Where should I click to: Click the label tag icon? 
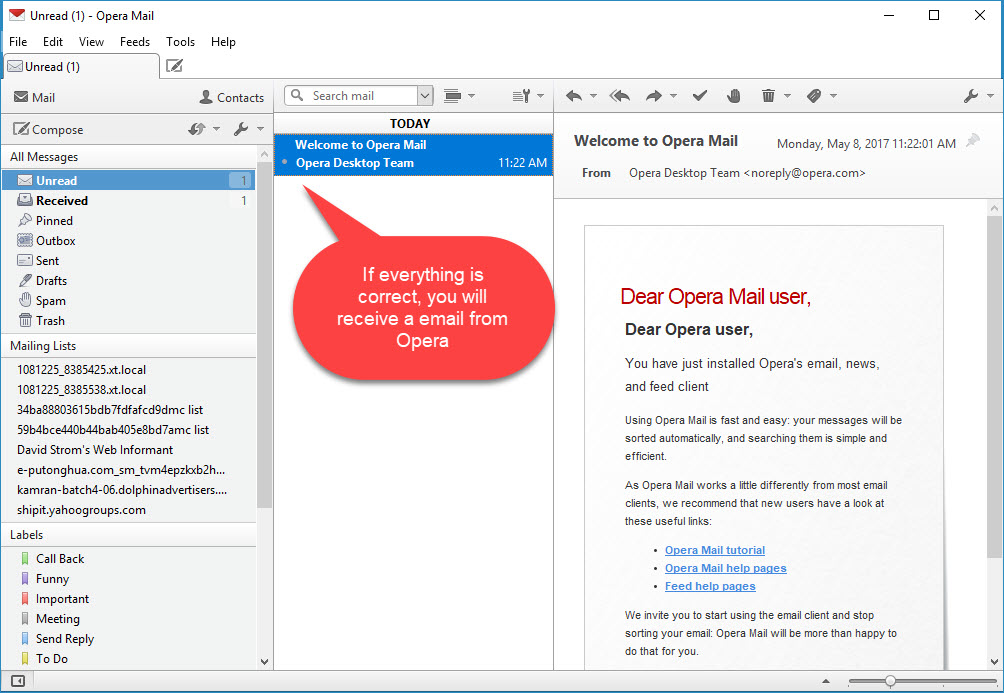[814, 96]
